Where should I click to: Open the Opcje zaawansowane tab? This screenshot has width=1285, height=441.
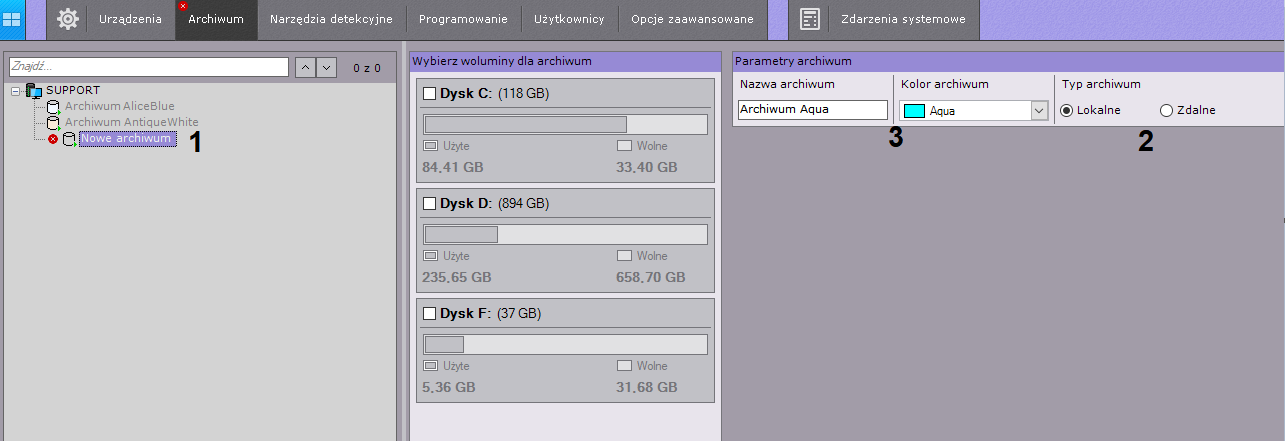[693, 19]
